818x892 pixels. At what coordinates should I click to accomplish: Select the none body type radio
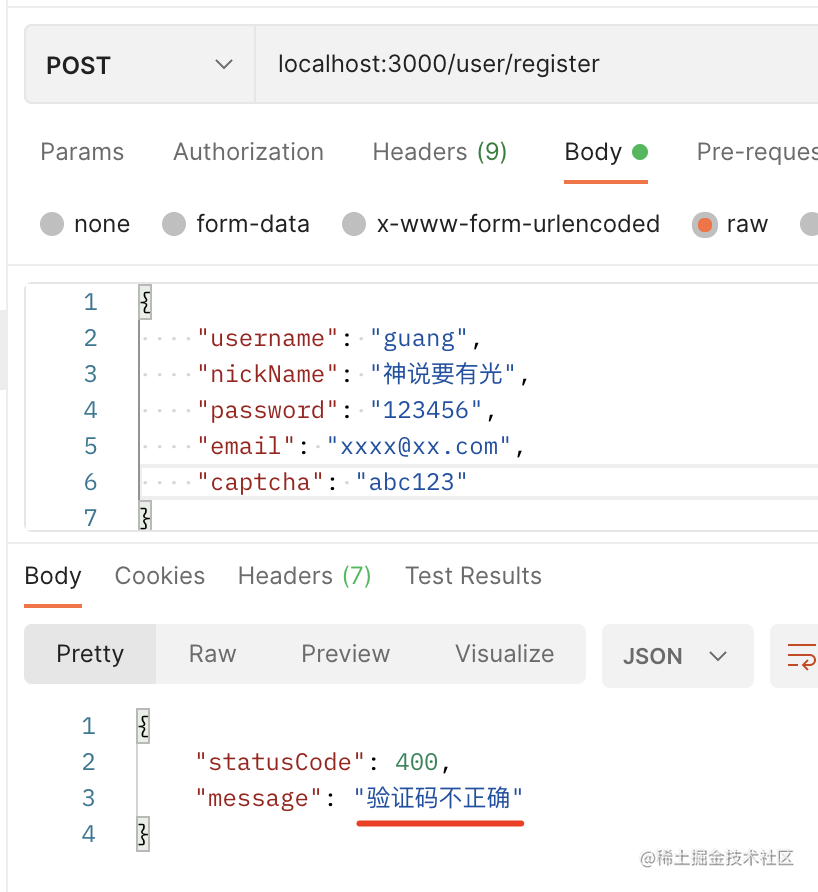[52, 224]
